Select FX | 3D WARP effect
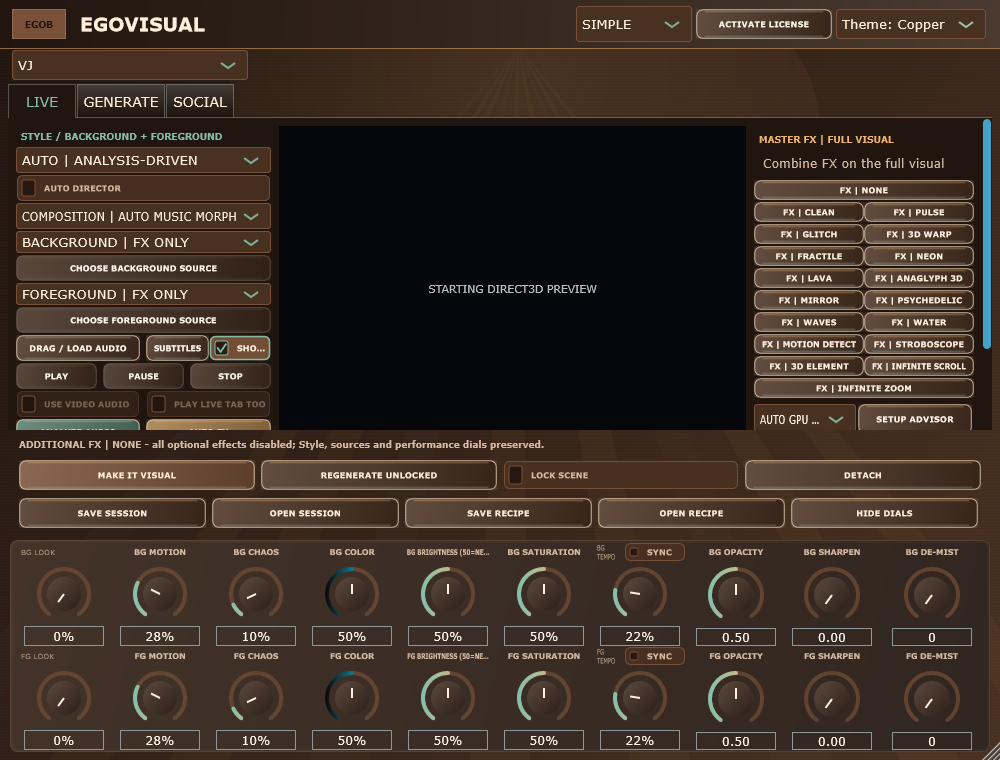The height and width of the screenshot is (760, 1000). pyautogui.click(x=919, y=234)
